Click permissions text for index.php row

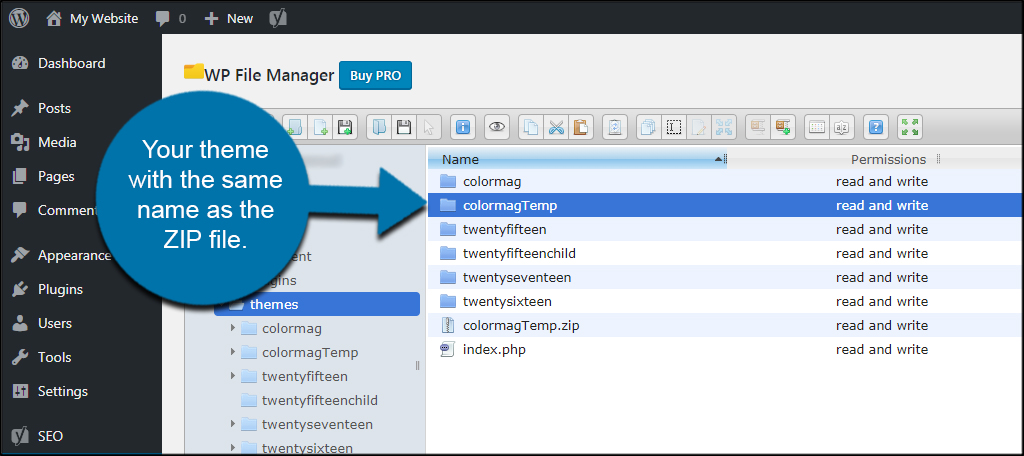tap(882, 350)
